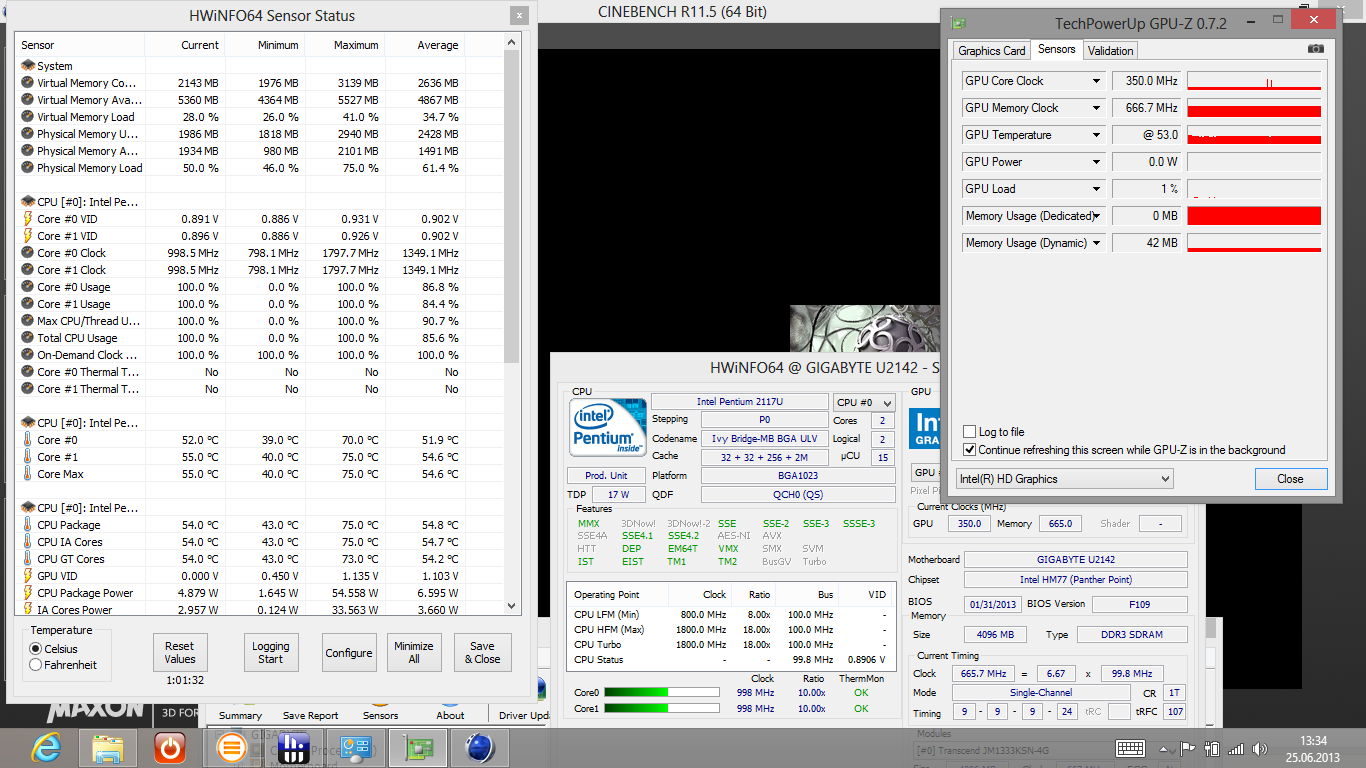Open the Memory Usage (Dynamic) dropdown
The image size is (1366, 768).
click(1096, 243)
